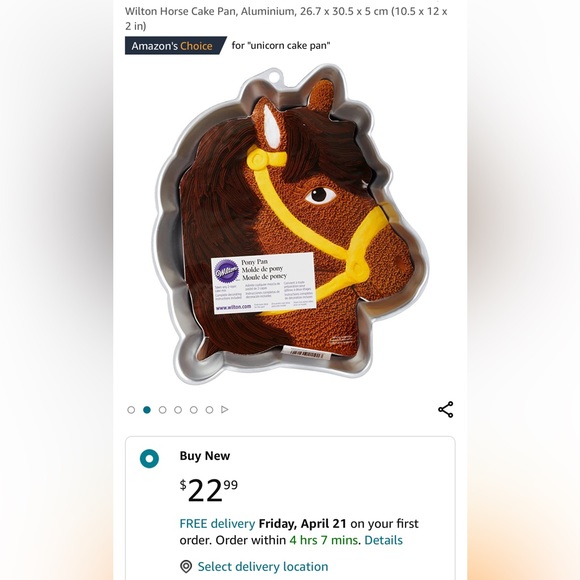Screen dimensions: 580x580
Task: Select the fifth image carousel dot
Action: pyautogui.click(x=194, y=410)
